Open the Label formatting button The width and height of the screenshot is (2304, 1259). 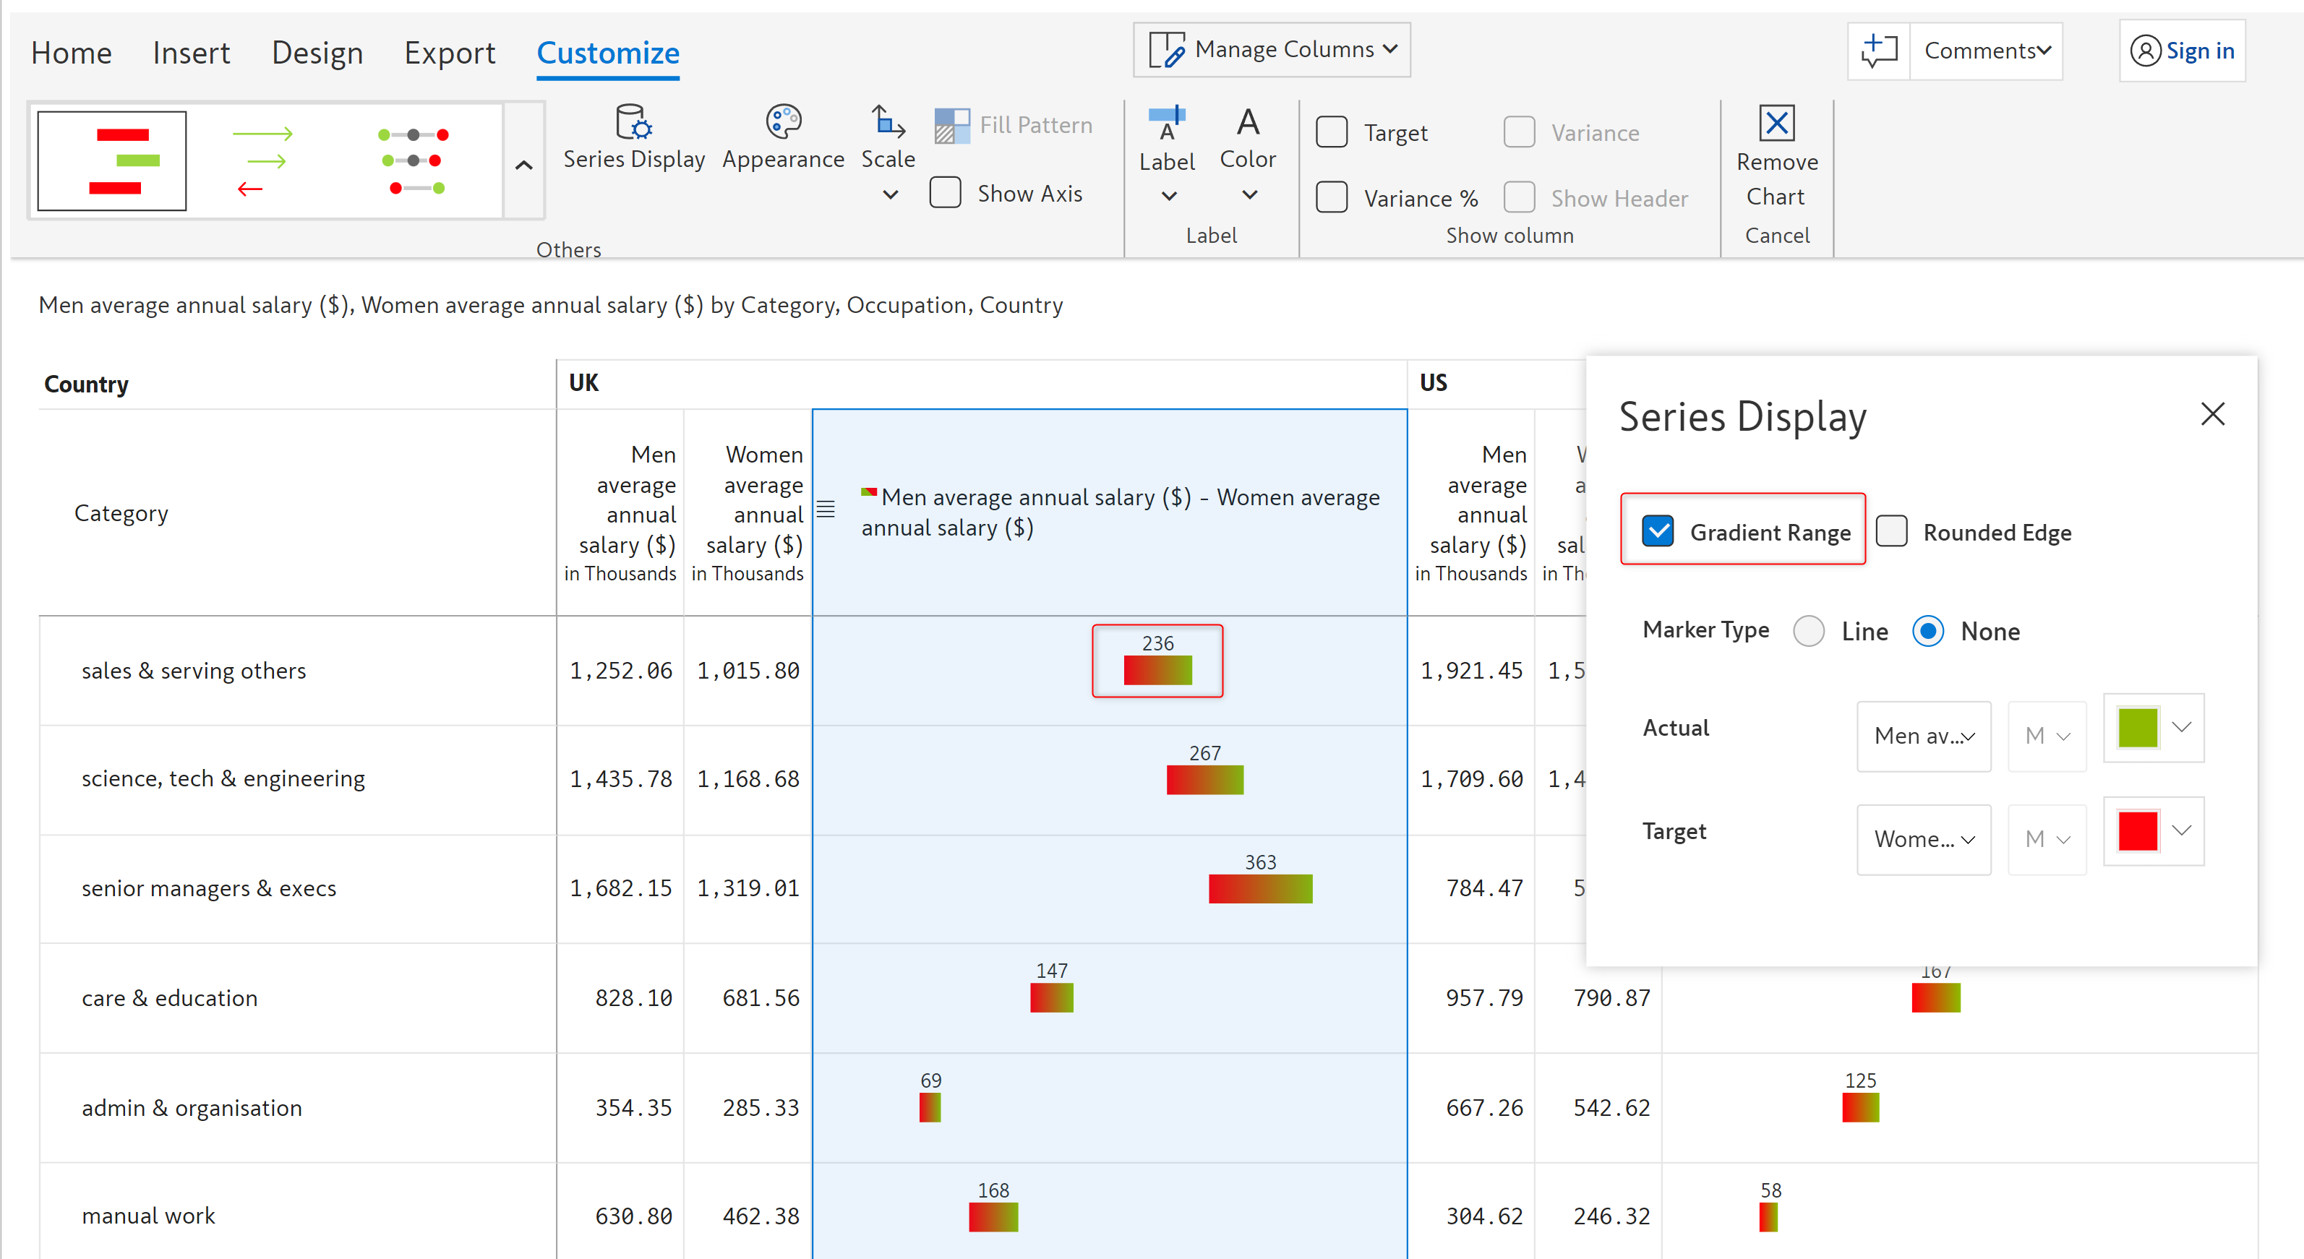(x=1166, y=152)
